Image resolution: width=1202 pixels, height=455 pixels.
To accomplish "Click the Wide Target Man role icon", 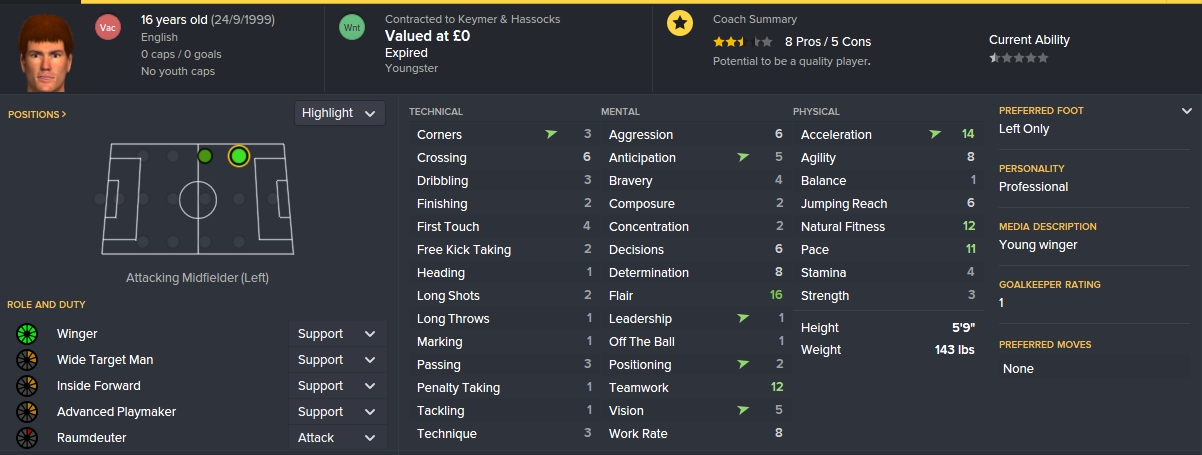I will point(27,360).
